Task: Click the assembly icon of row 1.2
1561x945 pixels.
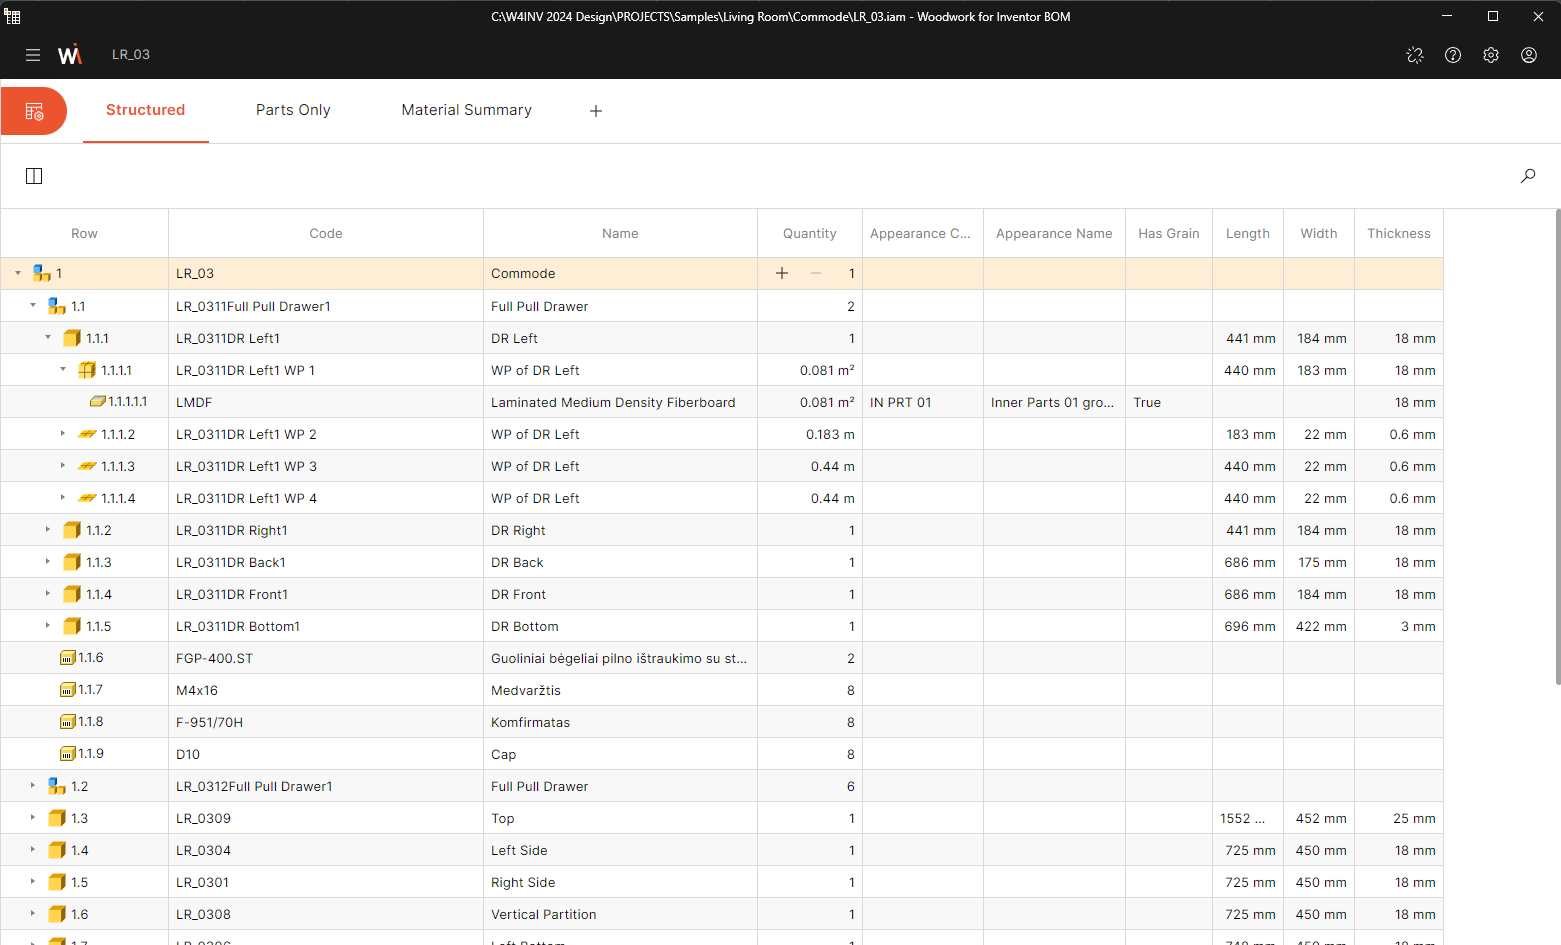Action: pyautogui.click(x=57, y=786)
